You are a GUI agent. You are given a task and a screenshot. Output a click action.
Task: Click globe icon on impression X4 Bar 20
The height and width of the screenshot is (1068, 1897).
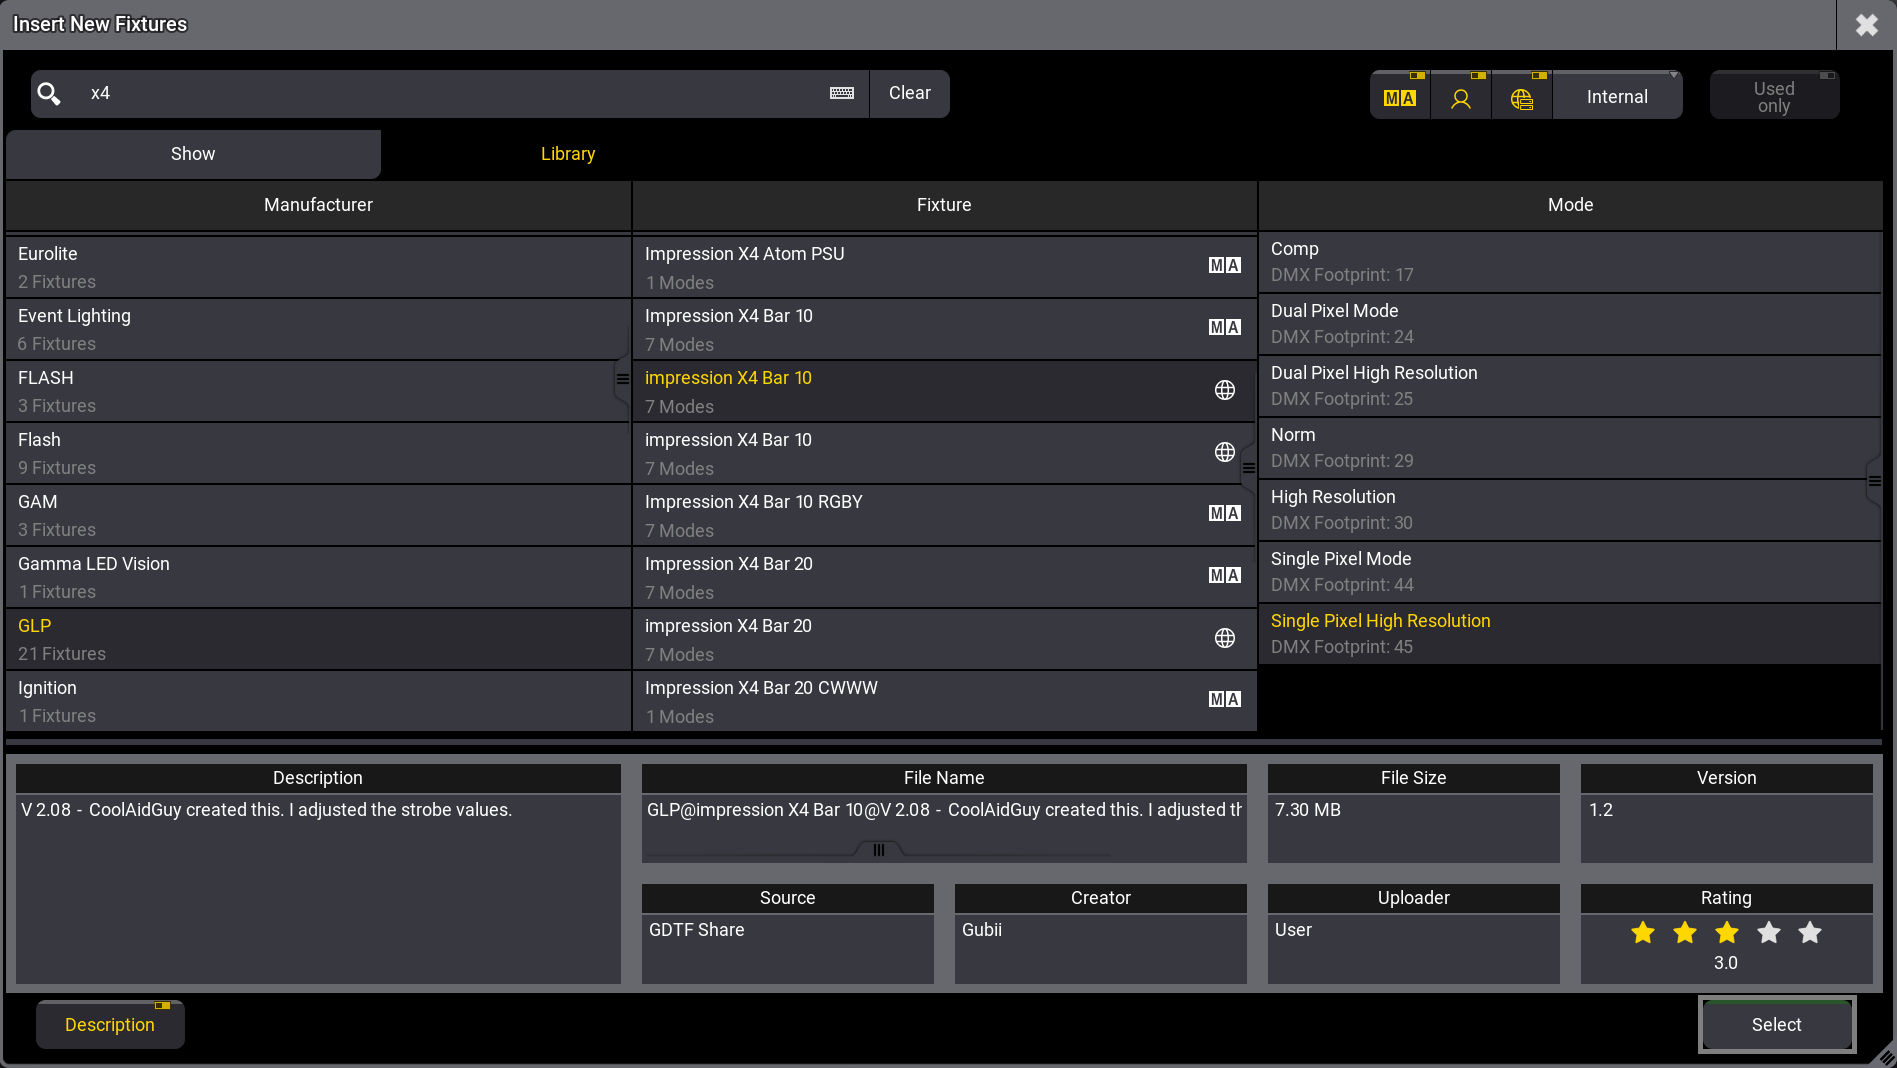[1224, 638]
